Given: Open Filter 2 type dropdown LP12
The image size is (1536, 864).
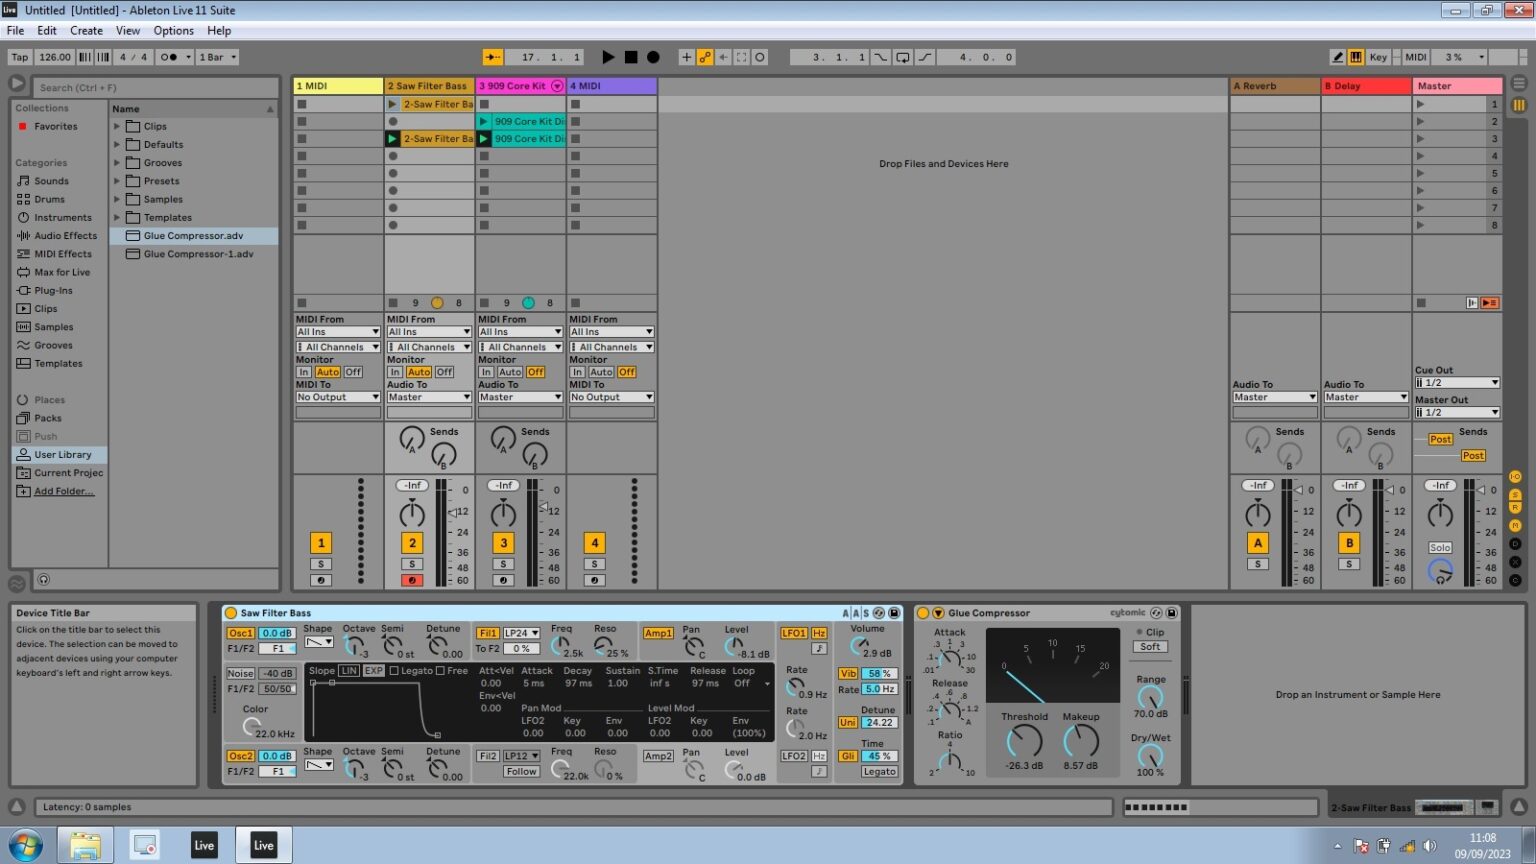Looking at the screenshot, I should 521,756.
